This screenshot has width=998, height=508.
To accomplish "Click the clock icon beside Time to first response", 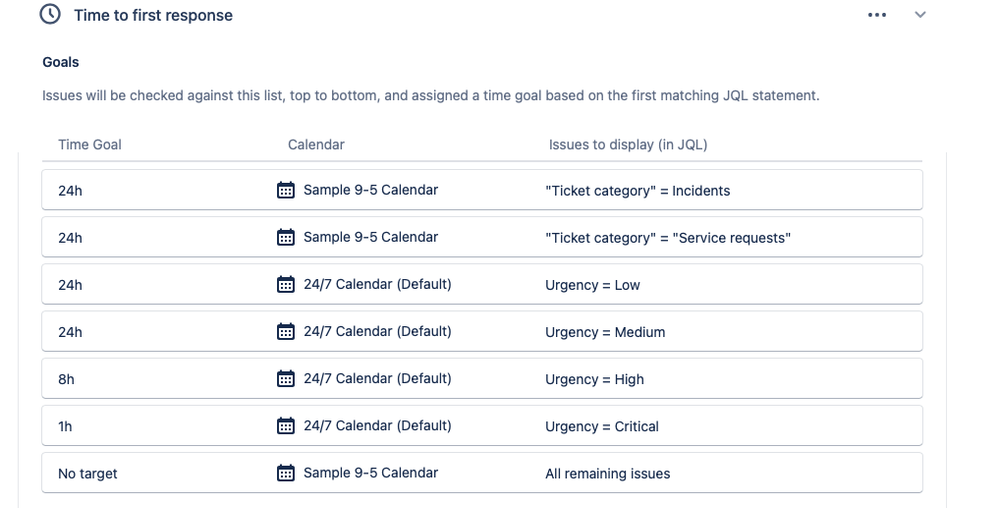I will coord(50,14).
